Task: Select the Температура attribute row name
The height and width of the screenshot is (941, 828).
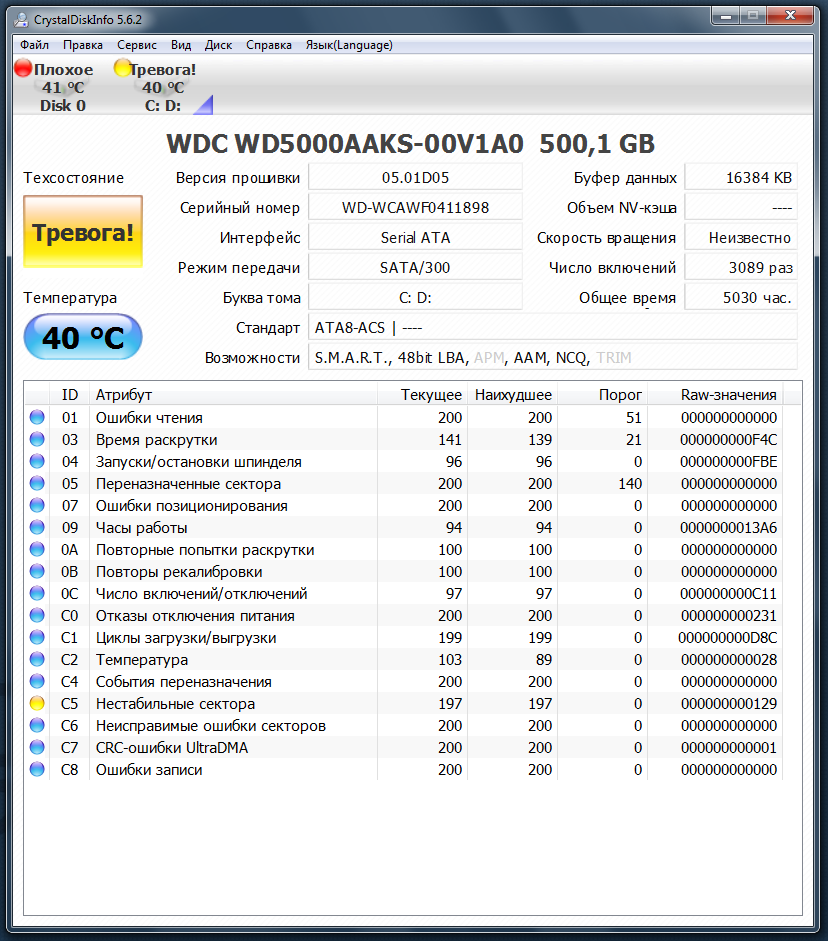Action: pyautogui.click(x=142, y=660)
